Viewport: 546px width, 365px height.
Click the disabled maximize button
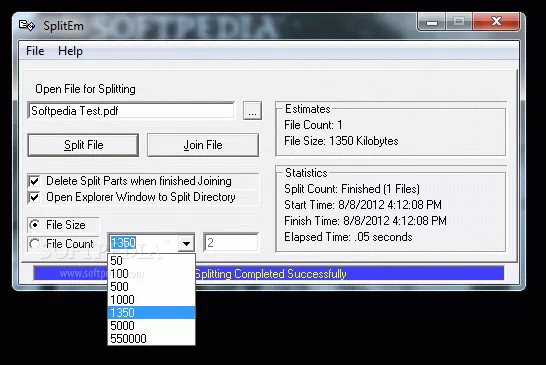pos(459,22)
